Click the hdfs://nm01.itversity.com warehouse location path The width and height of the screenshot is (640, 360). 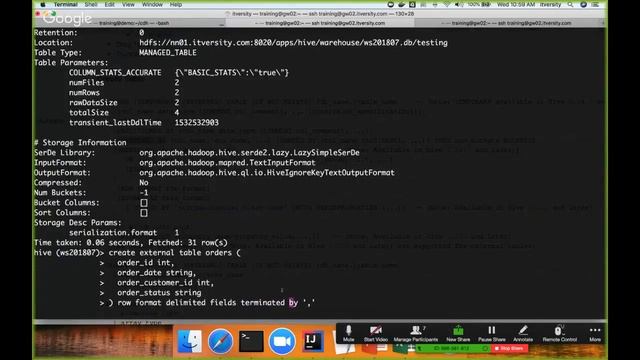pos(293,42)
